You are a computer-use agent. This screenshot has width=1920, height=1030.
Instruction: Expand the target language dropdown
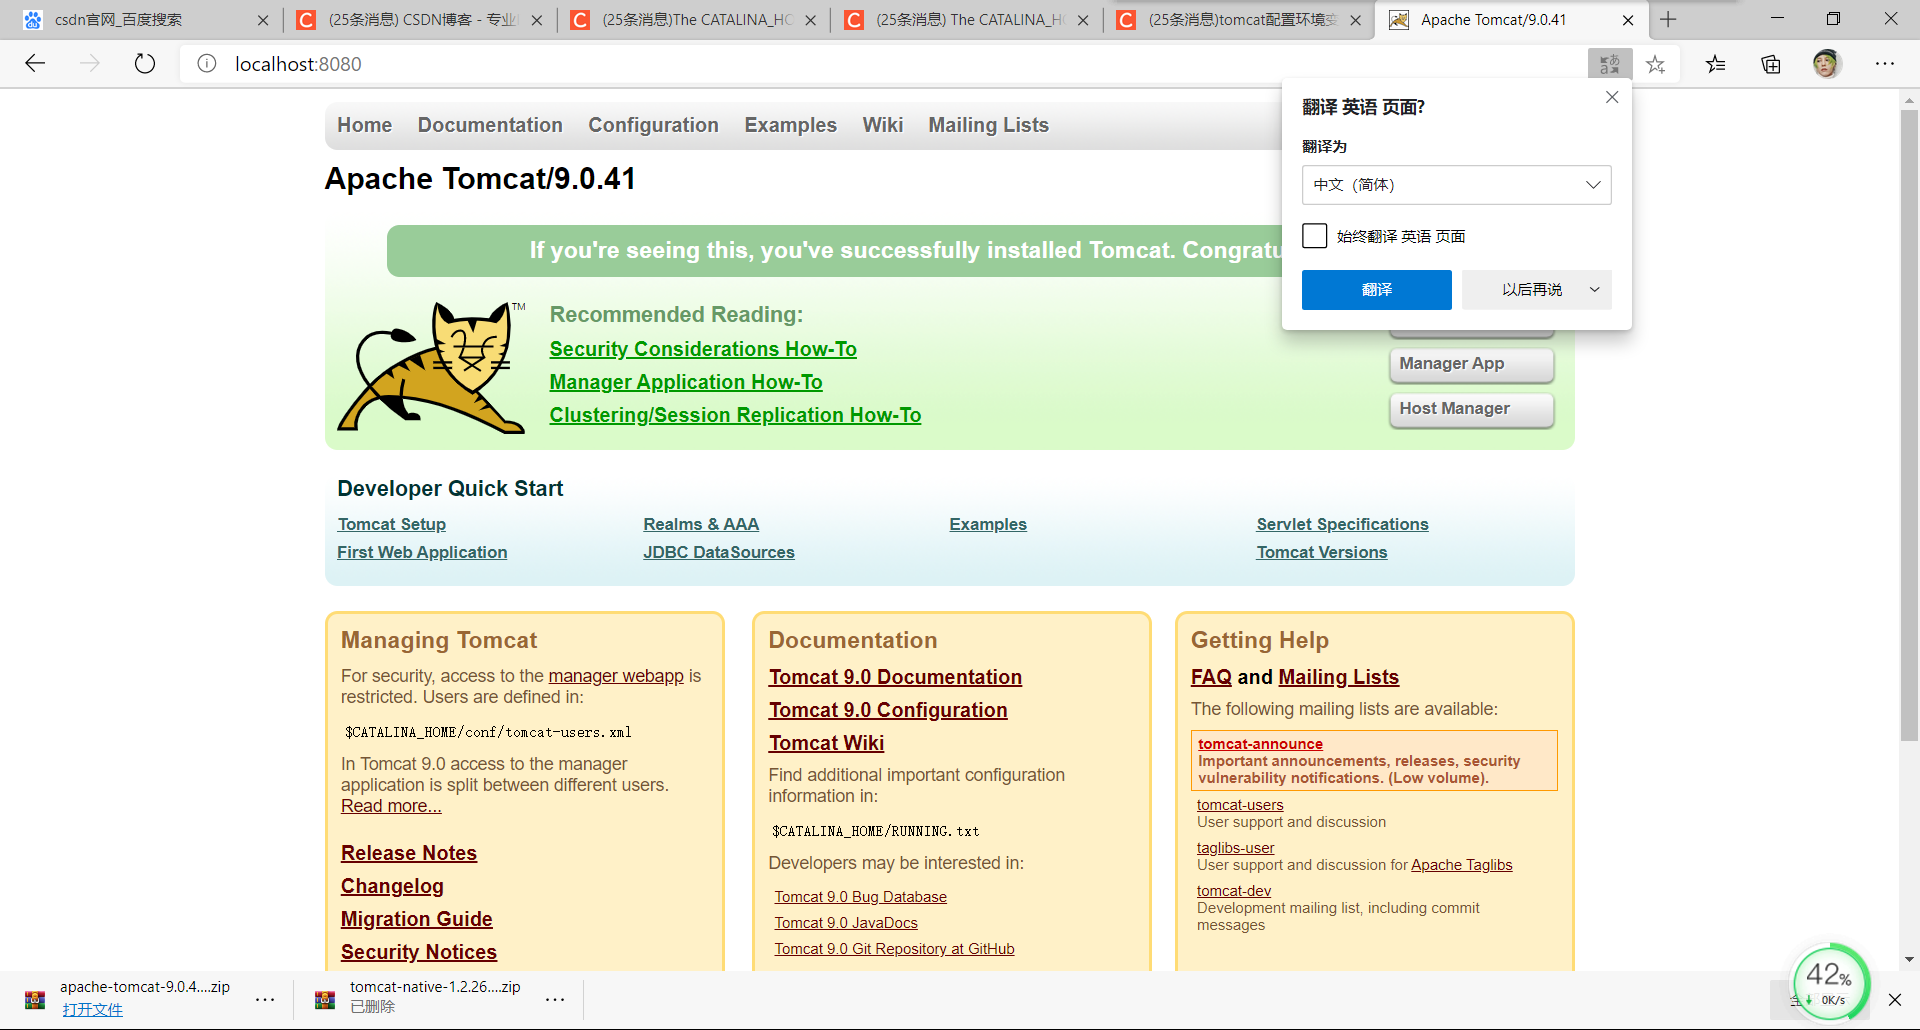[1456, 185]
